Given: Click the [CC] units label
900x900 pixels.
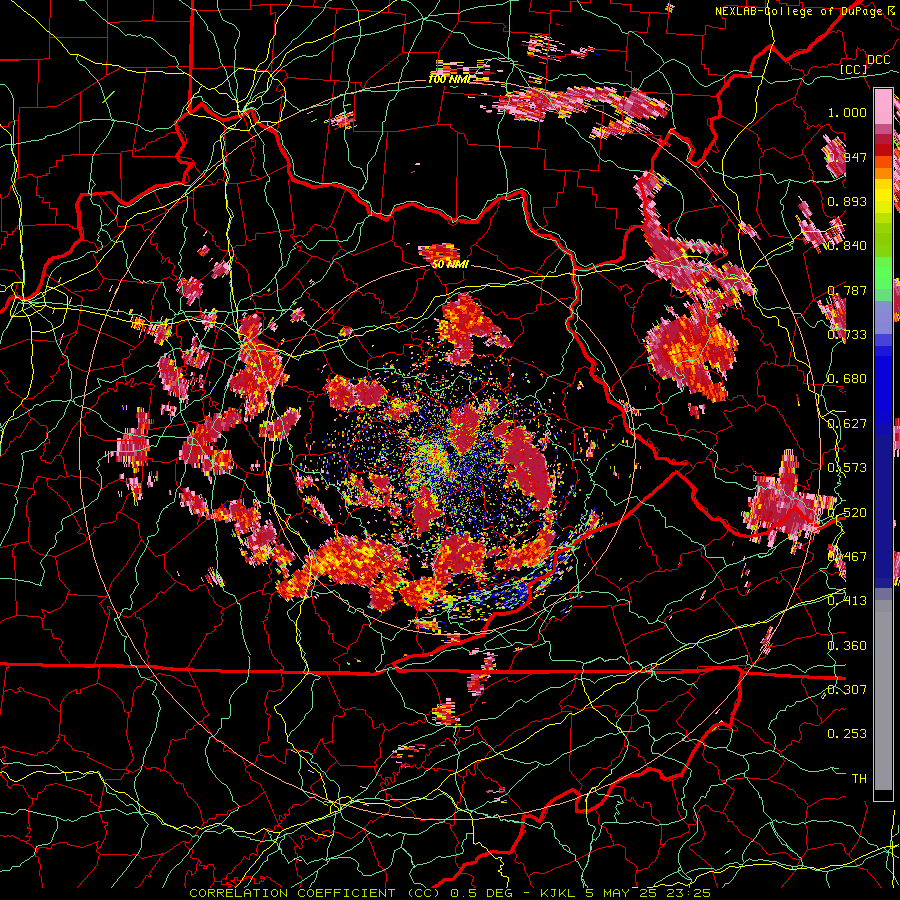Looking at the screenshot, I should 854,69.
